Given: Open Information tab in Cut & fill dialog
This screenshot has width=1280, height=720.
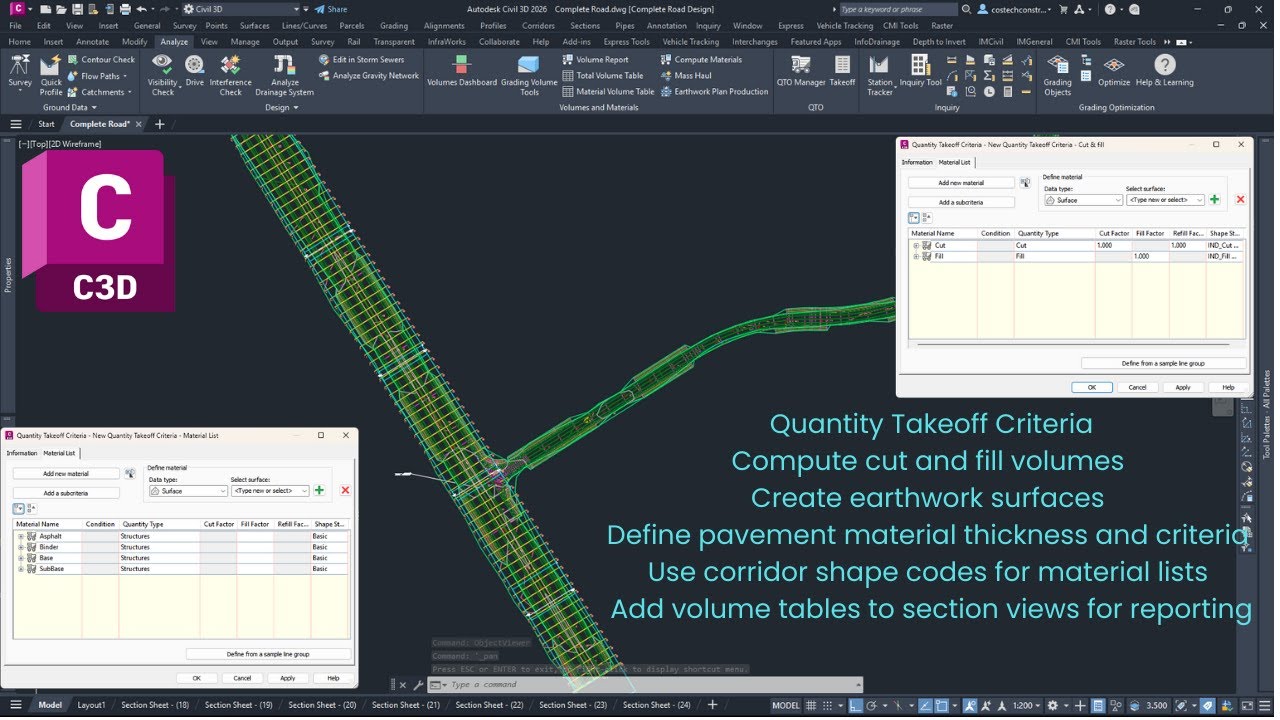Looking at the screenshot, I should coord(917,162).
